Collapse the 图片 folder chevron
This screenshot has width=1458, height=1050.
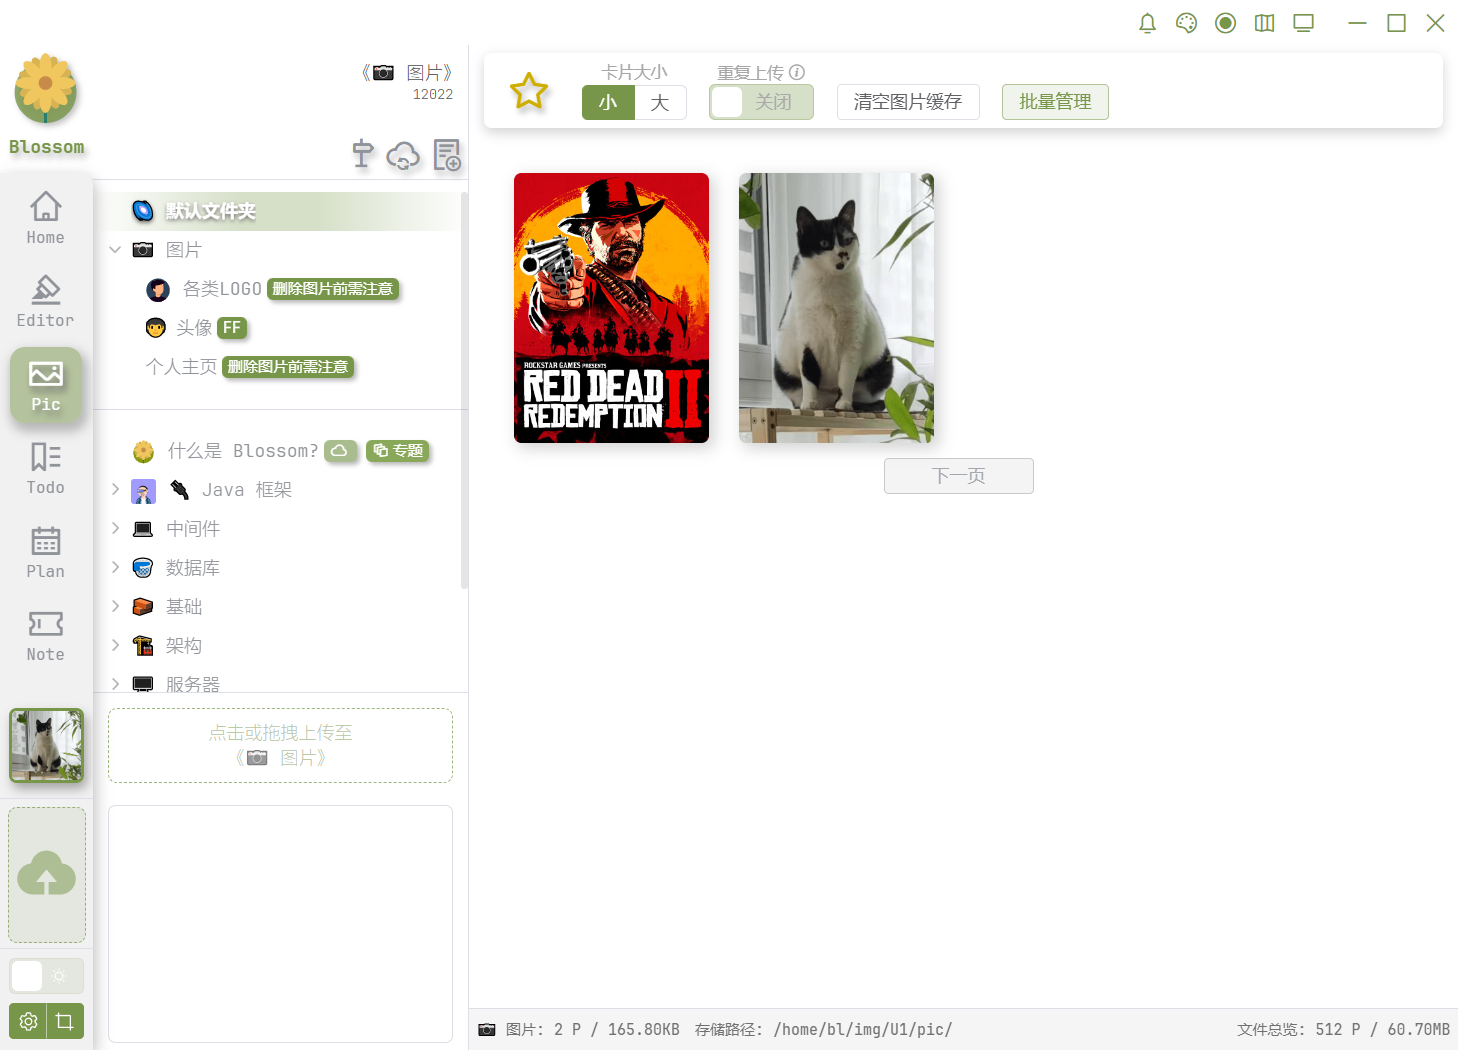[x=115, y=250]
